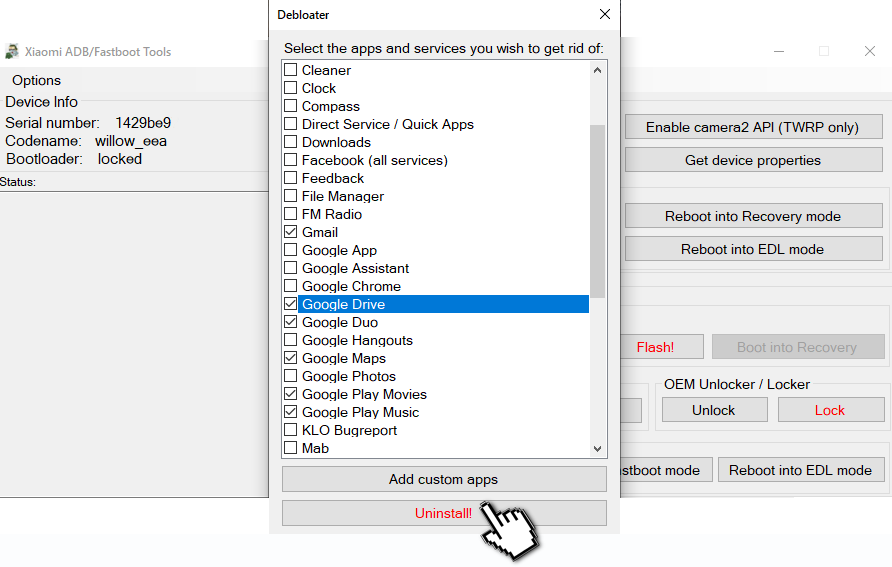This screenshot has width=892, height=567.
Task: Click Get device properties
Action: point(753,160)
